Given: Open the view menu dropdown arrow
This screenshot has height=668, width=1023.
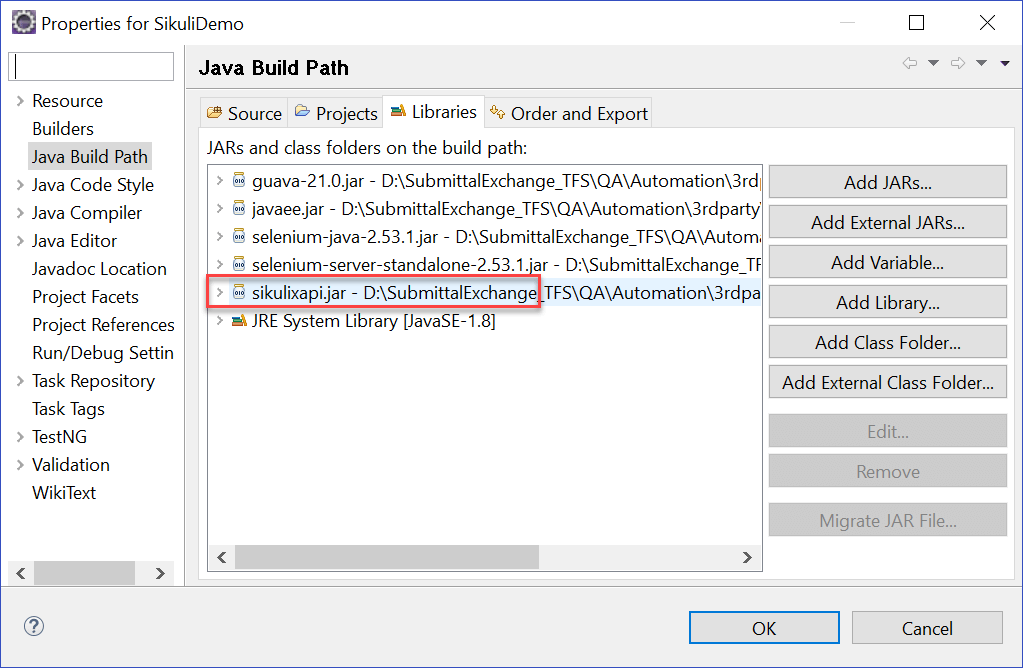Looking at the screenshot, I should pyautogui.click(x=1003, y=64).
